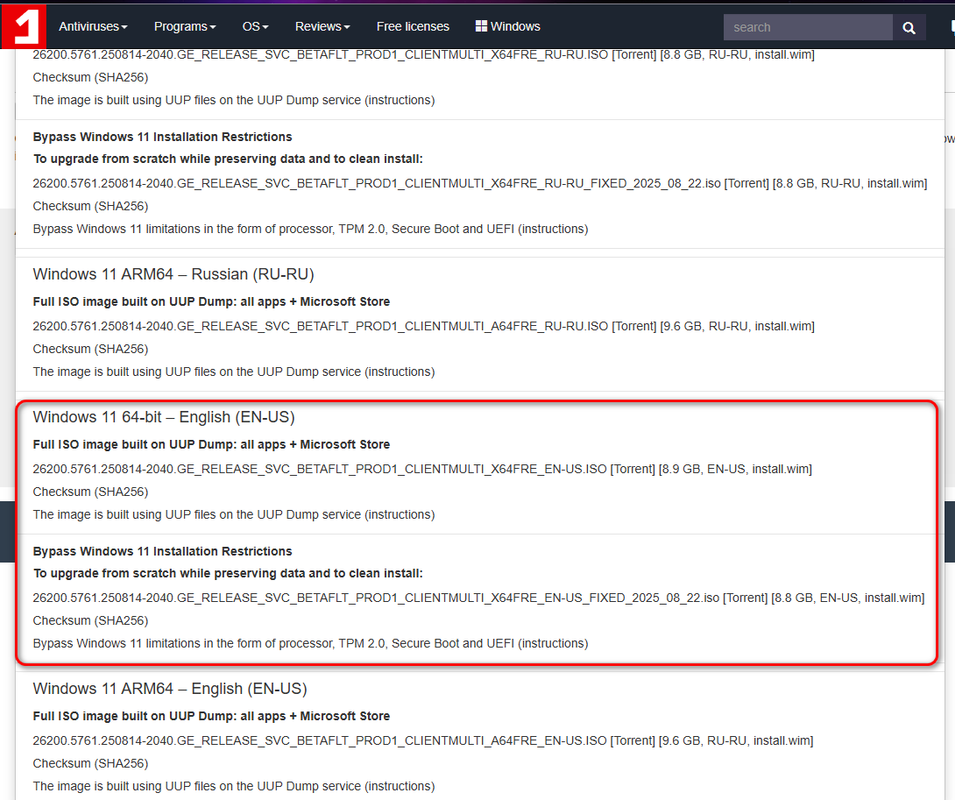Click RU-RU Bypass Windows 11 Installation Restrictions text
The image size is (955, 800).
point(163,137)
